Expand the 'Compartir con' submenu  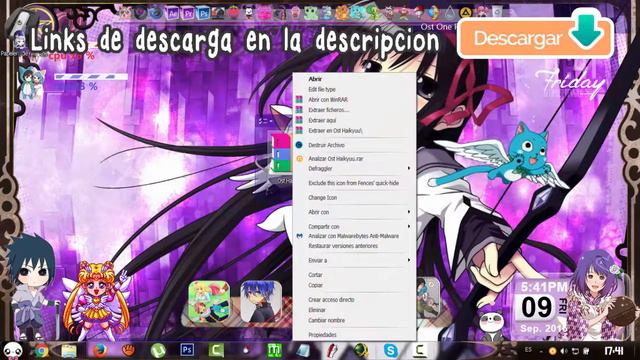coord(354,226)
